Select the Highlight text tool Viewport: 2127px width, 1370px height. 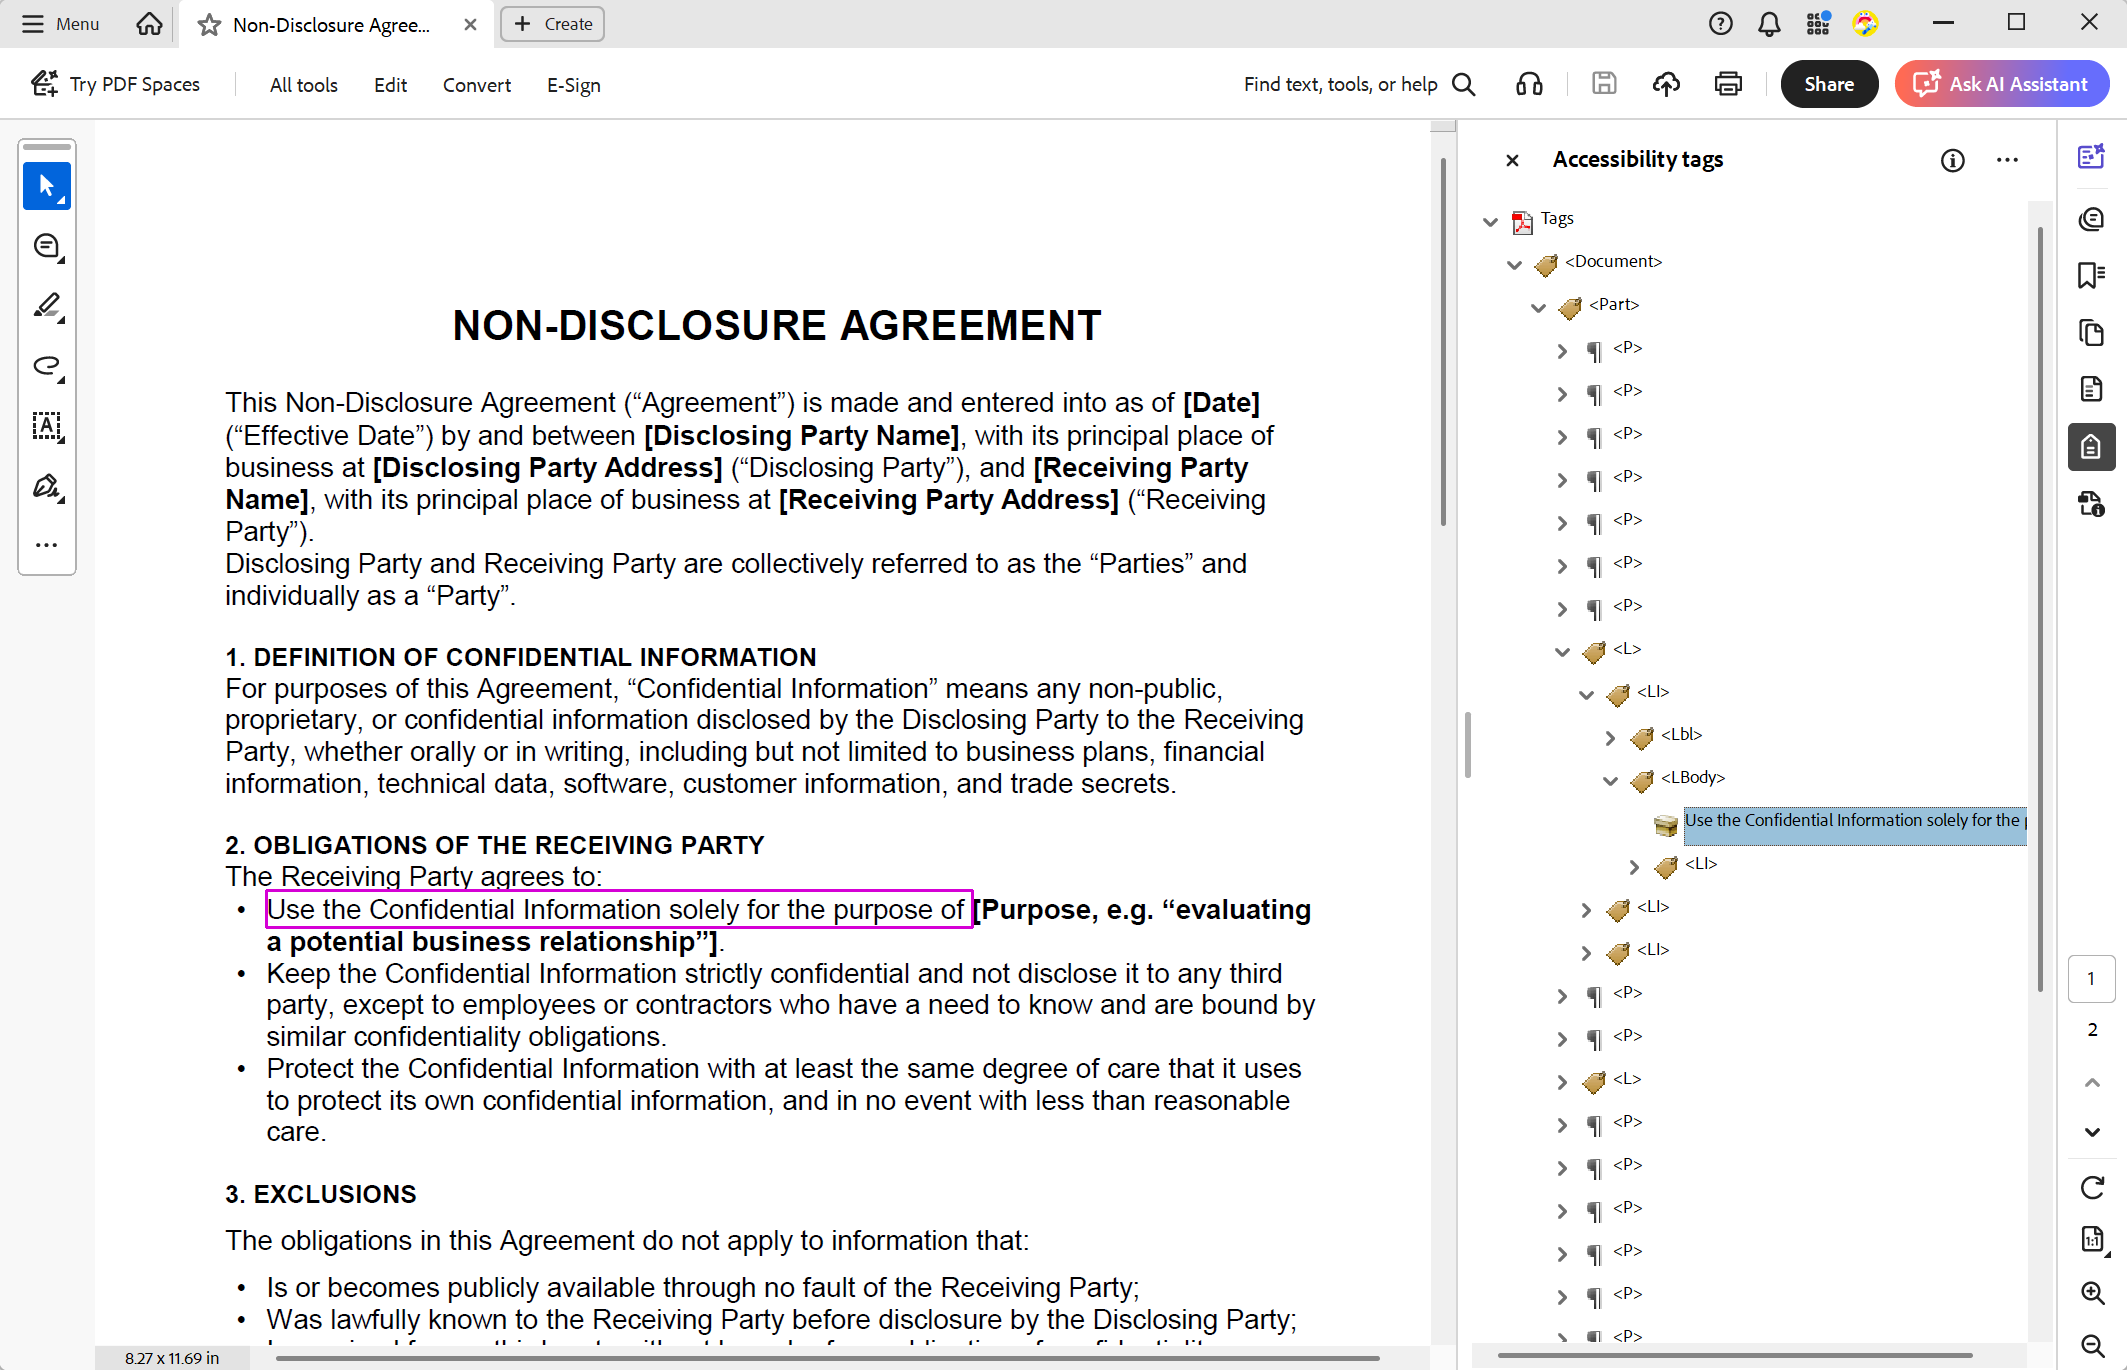46,306
